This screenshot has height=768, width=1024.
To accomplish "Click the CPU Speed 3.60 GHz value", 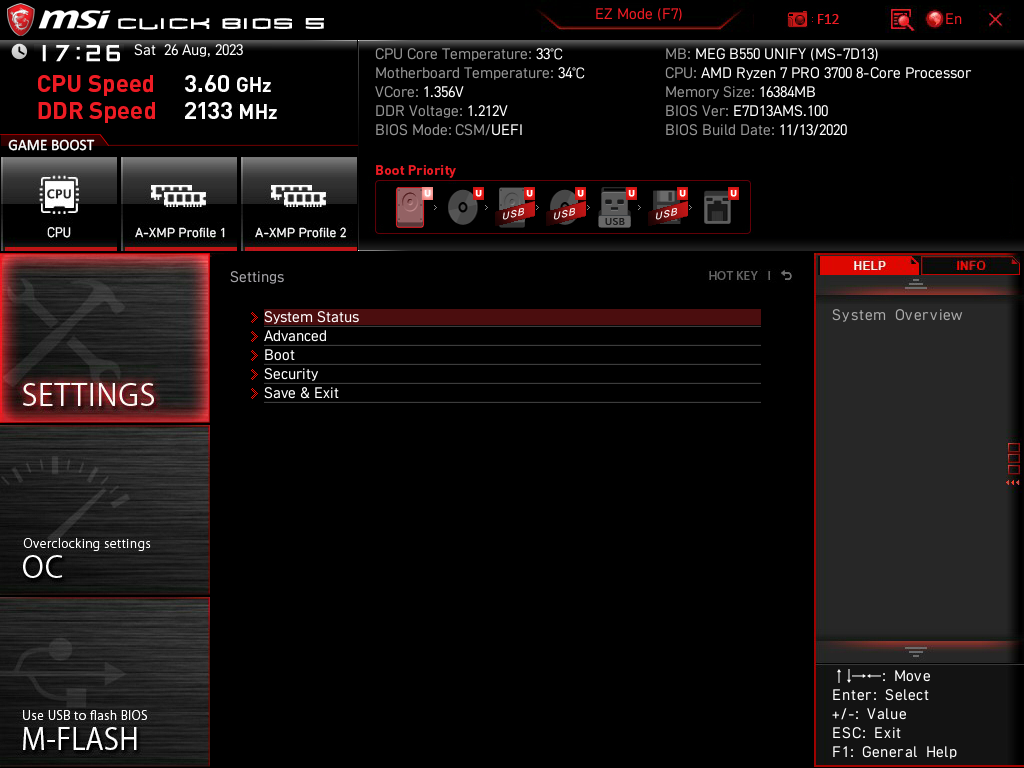I will point(227,84).
